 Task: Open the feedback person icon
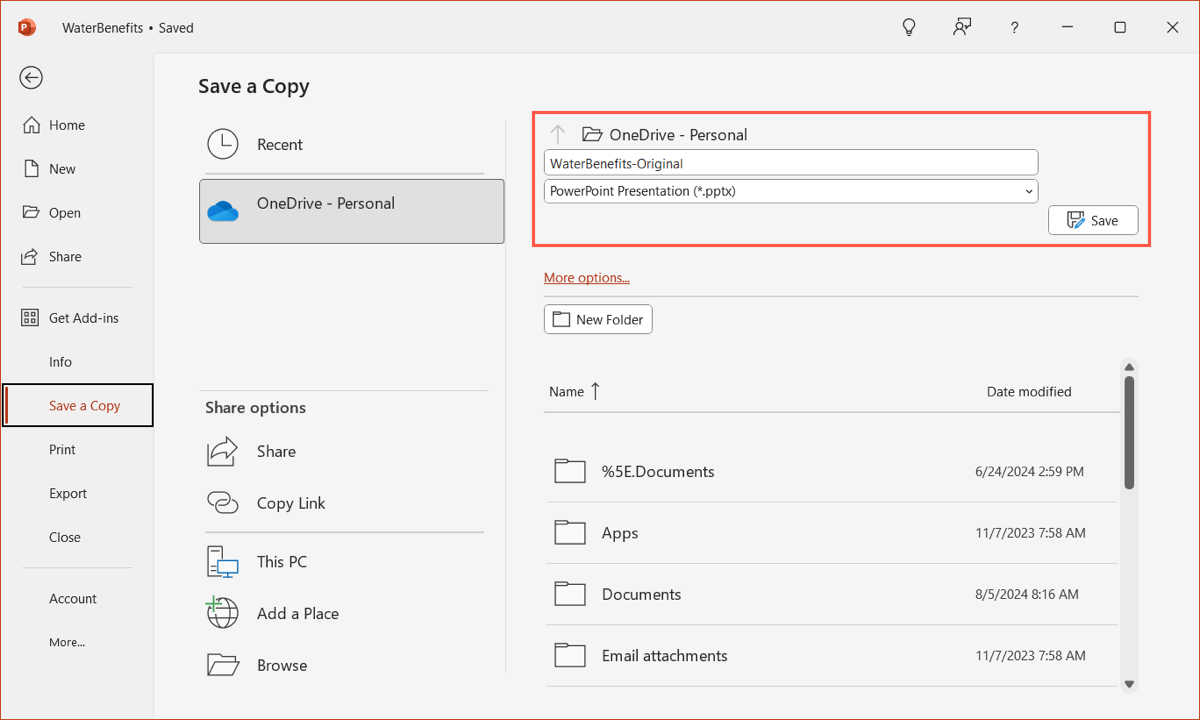click(962, 27)
